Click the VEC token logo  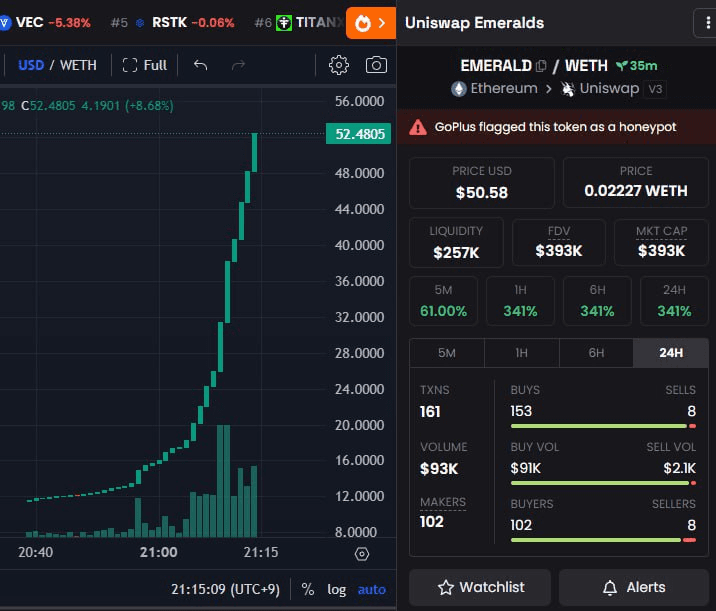click(5, 23)
